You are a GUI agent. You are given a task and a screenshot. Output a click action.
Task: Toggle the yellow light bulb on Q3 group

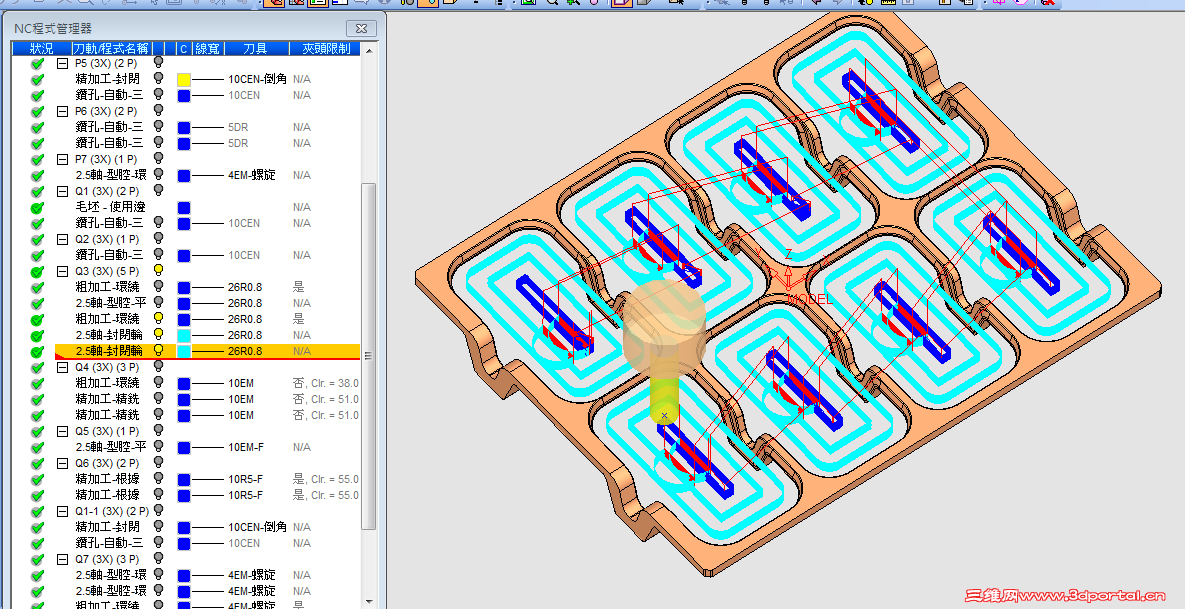point(158,270)
